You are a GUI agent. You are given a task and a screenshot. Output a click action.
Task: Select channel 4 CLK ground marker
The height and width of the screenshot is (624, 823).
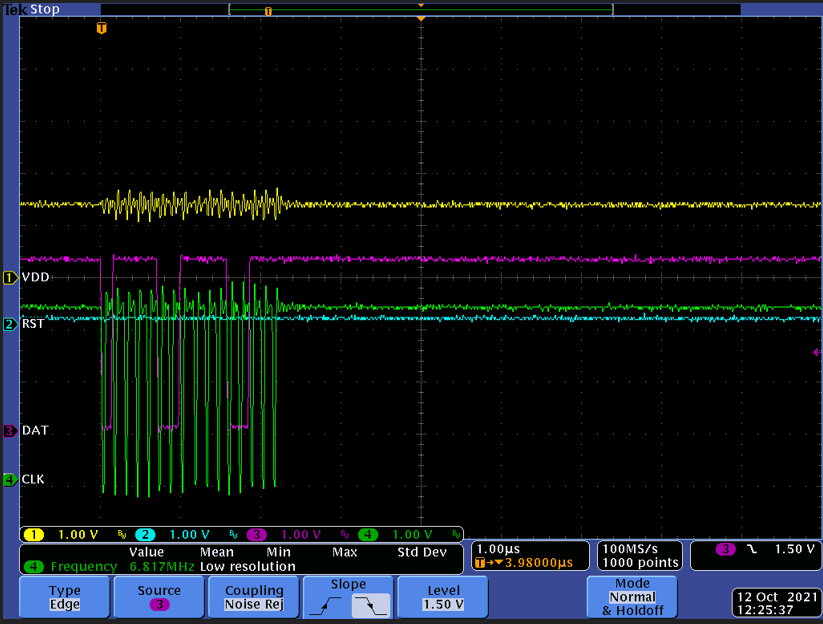[x=10, y=479]
